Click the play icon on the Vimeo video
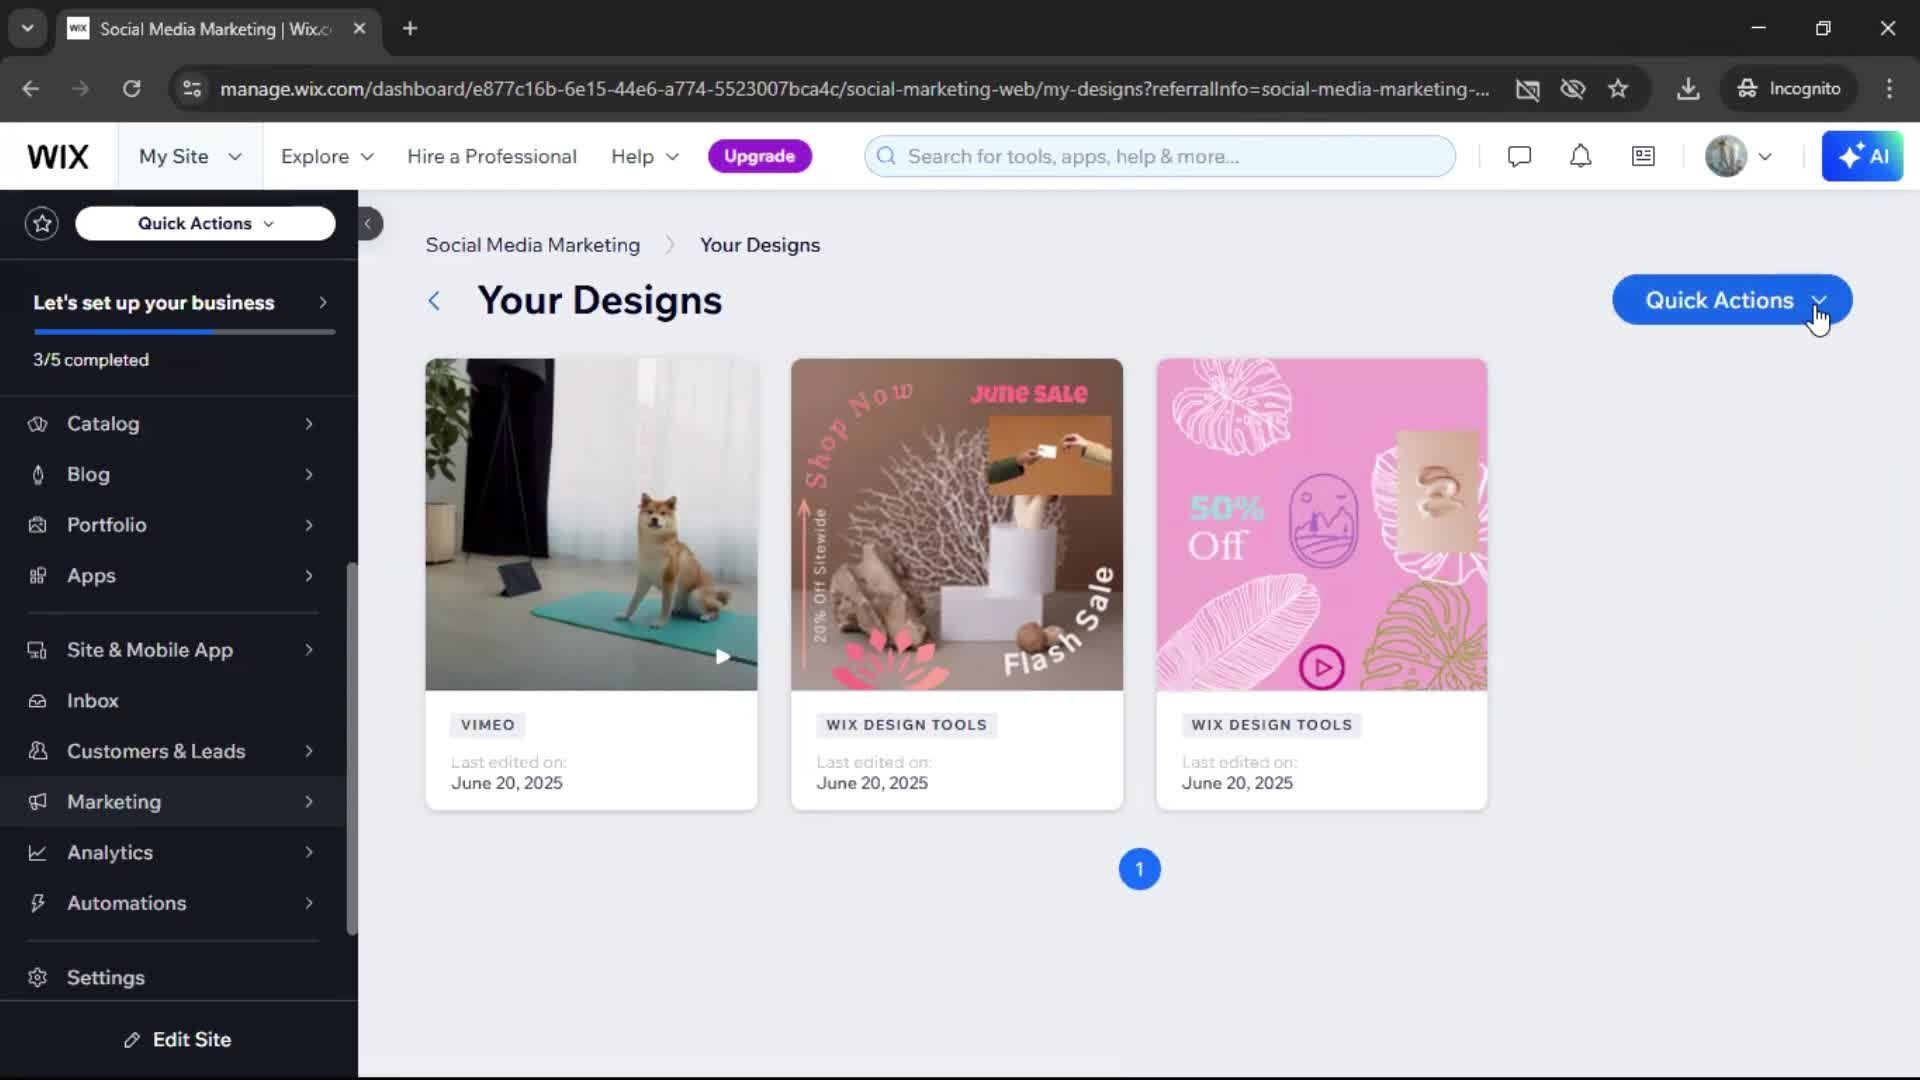 (x=722, y=657)
